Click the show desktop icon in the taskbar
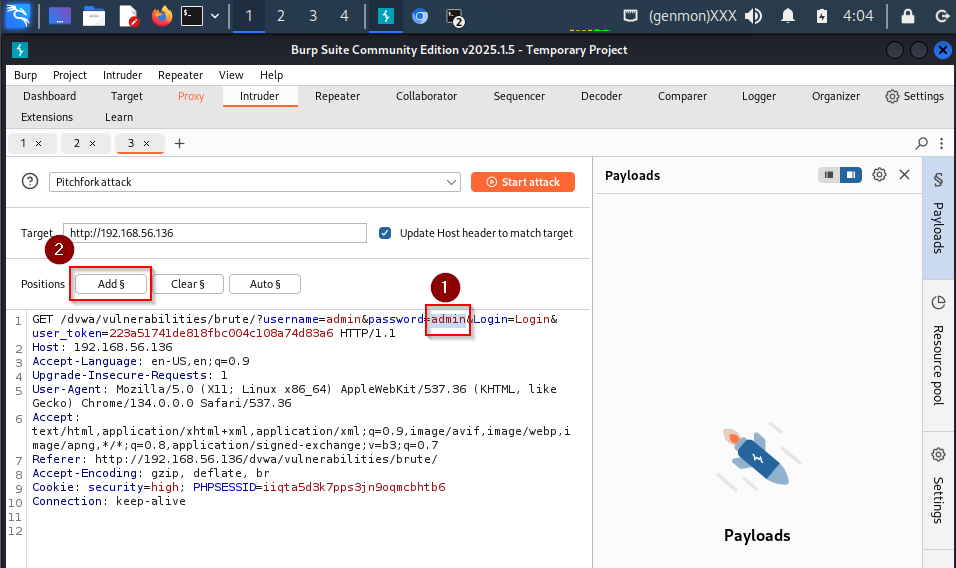The height and width of the screenshot is (568, 956). 60,16
